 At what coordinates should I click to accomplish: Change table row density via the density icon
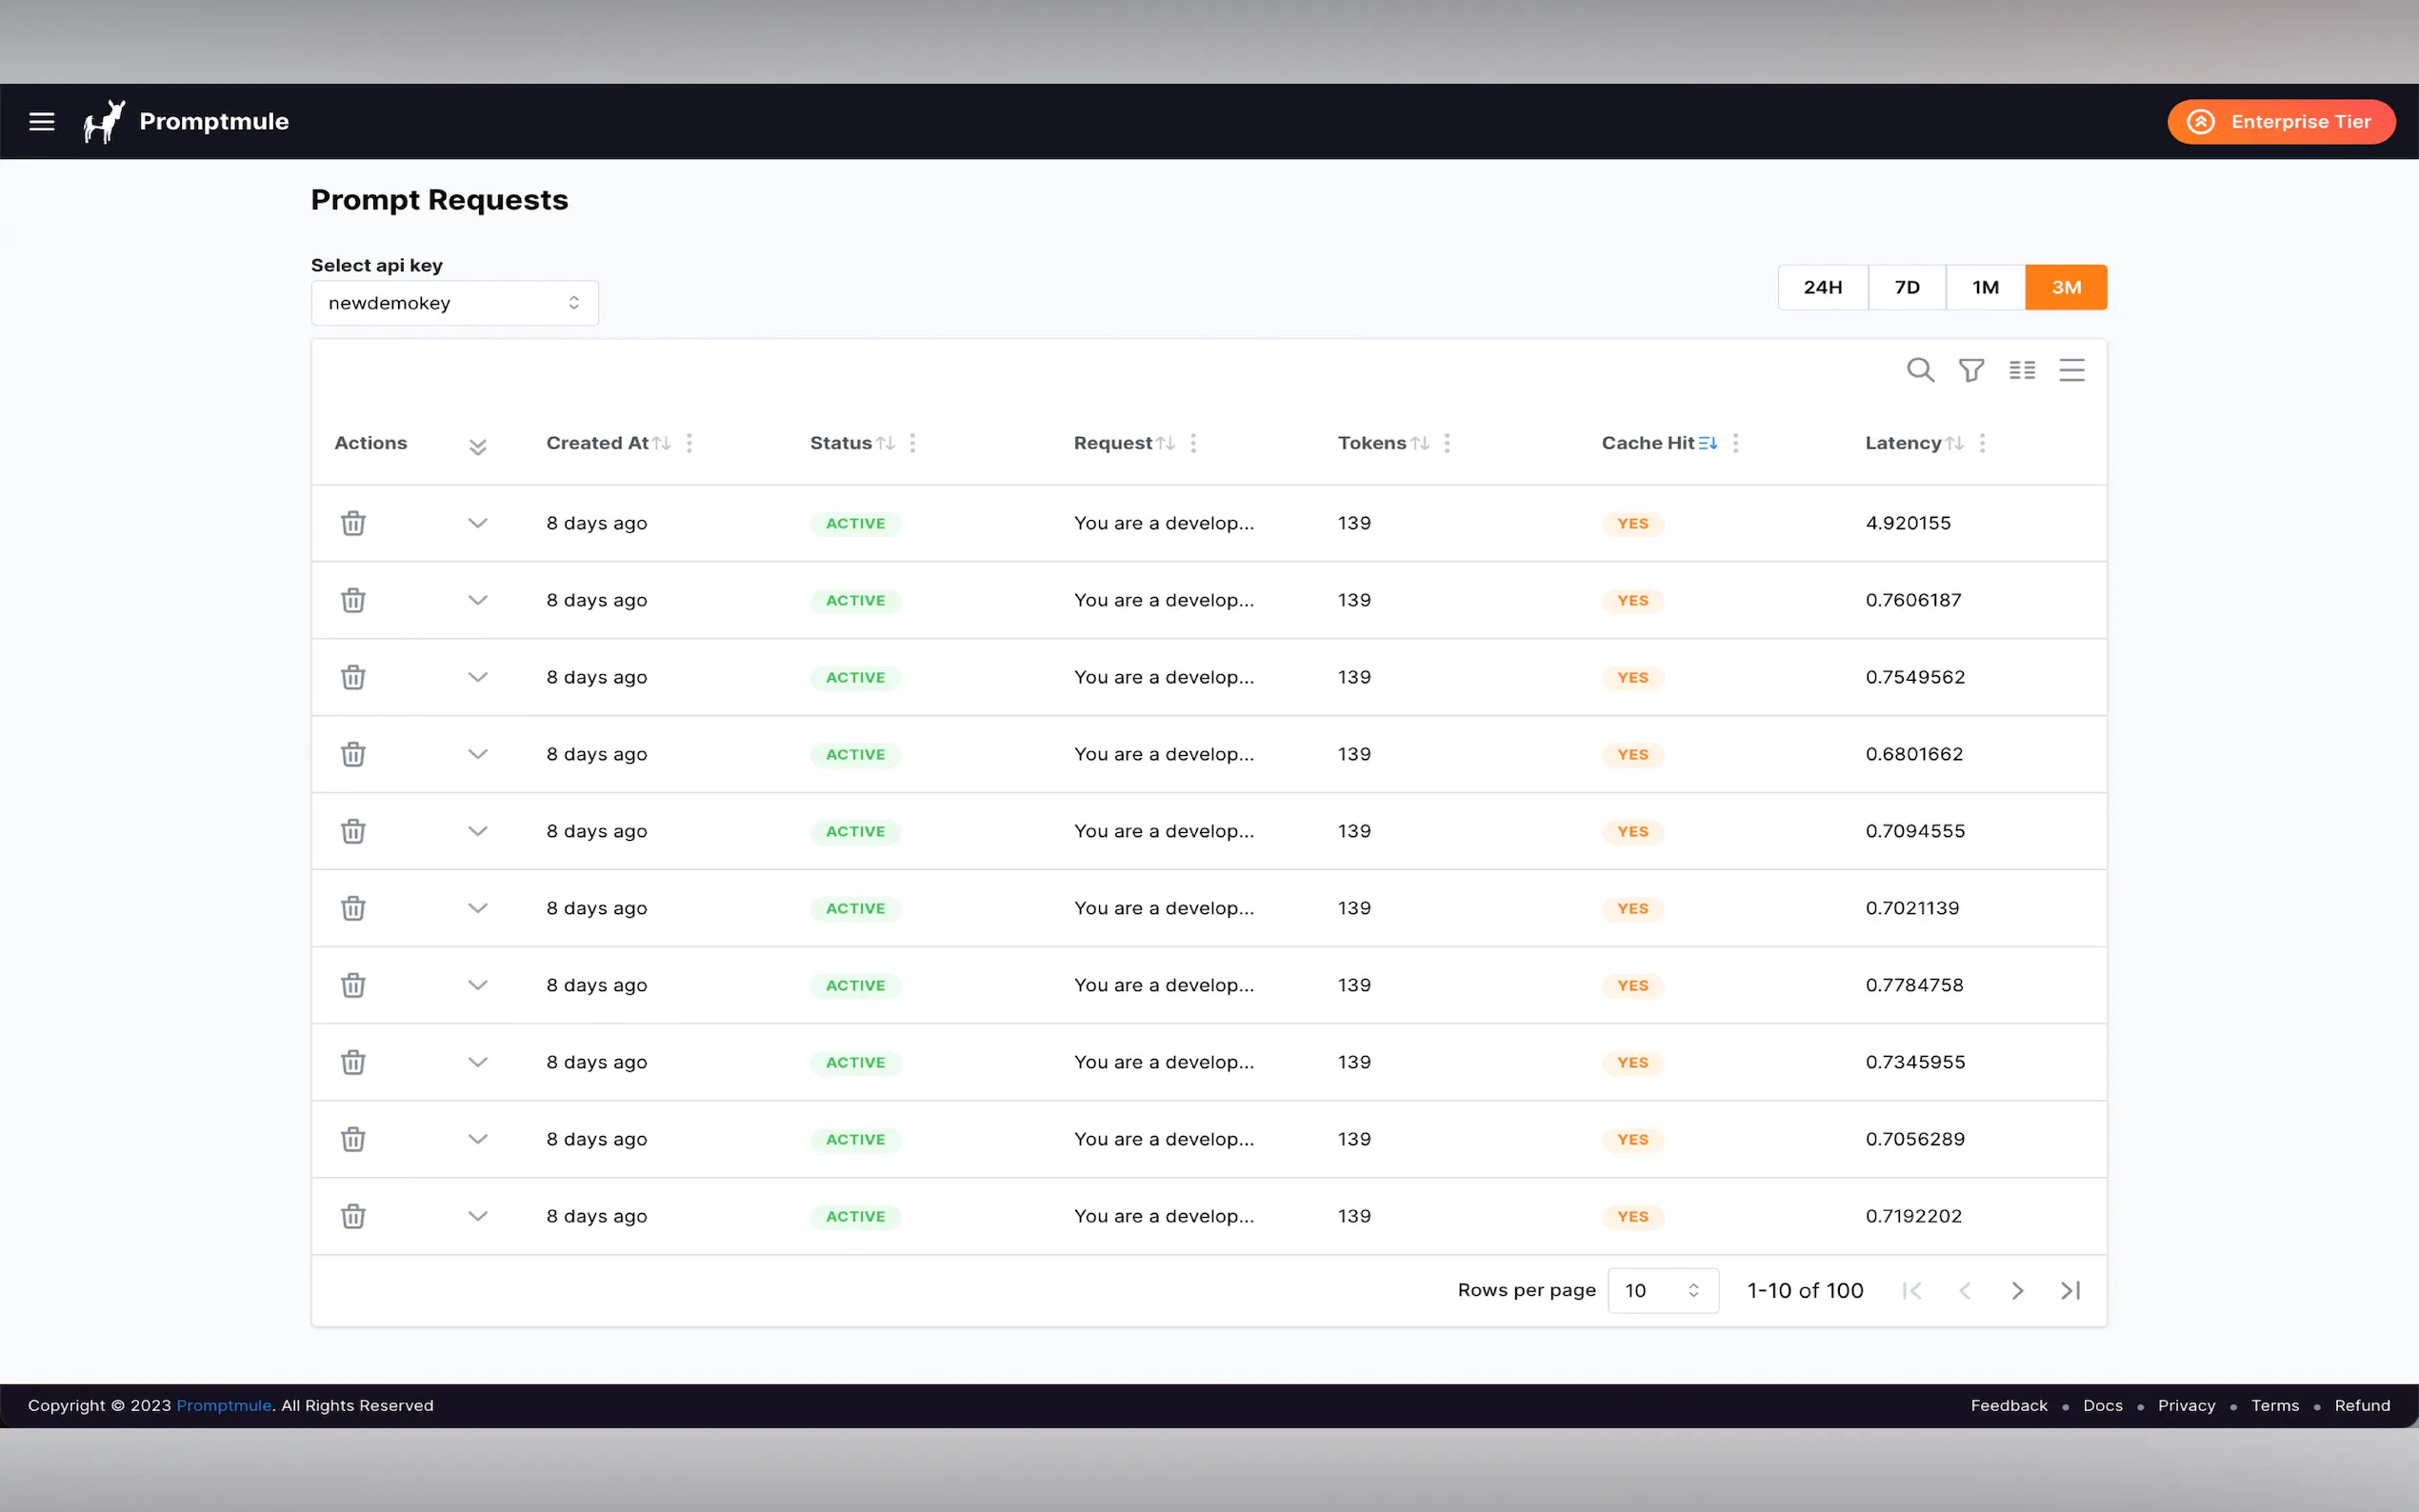[x=2071, y=369]
